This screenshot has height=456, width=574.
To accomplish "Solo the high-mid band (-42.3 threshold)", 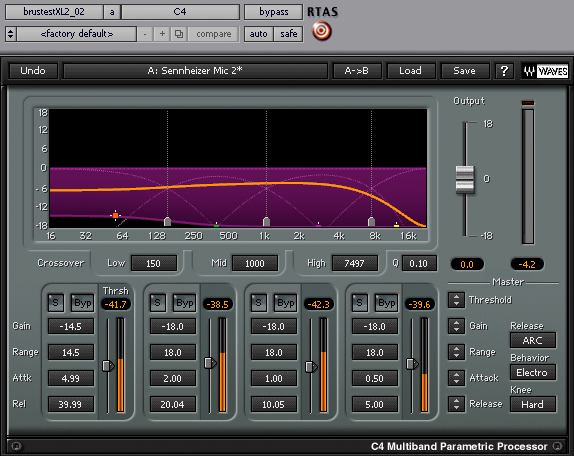I will tap(258, 303).
